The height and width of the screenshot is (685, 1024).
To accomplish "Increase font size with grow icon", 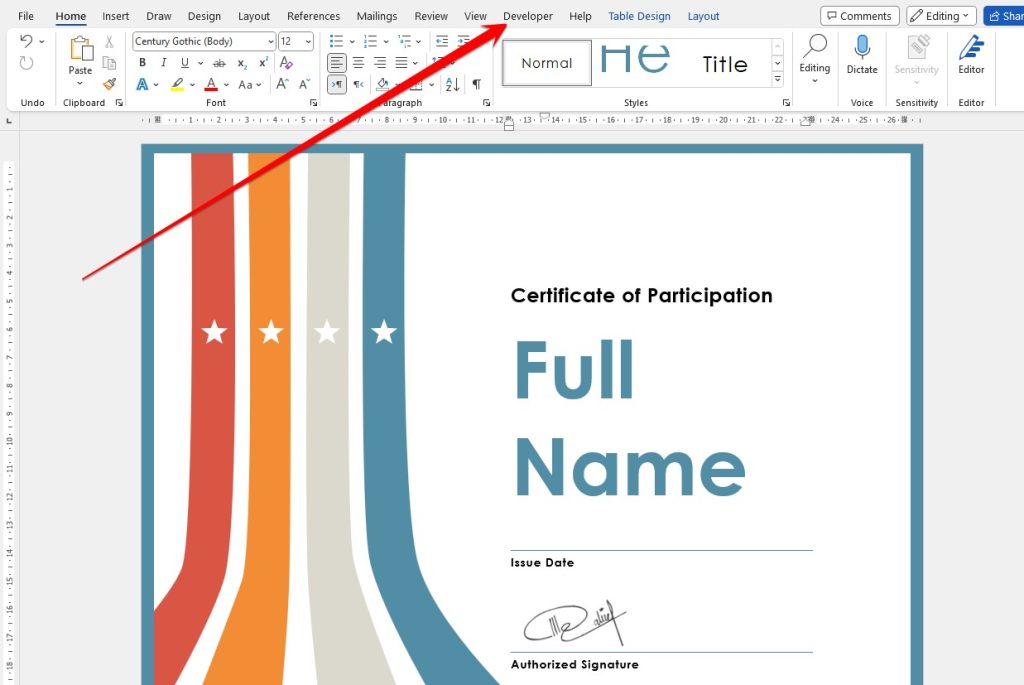I will tap(282, 84).
